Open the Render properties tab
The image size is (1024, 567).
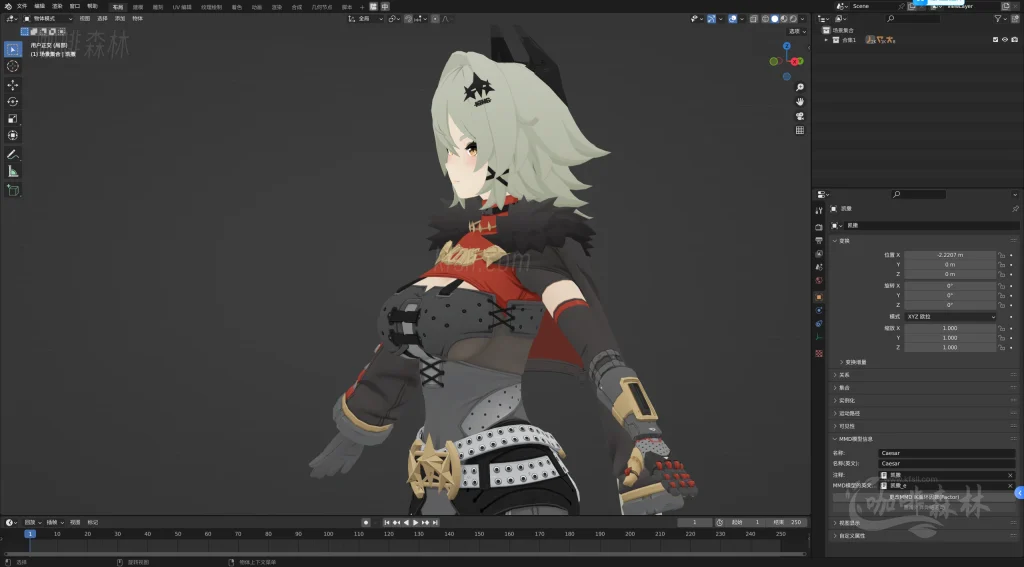pos(819,227)
